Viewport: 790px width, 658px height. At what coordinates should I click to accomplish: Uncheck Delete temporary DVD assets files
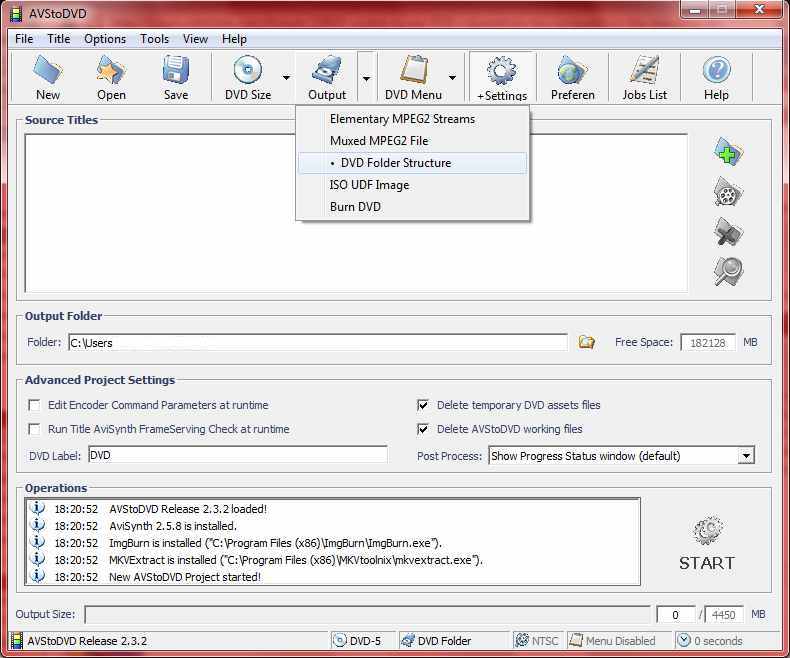click(x=423, y=405)
